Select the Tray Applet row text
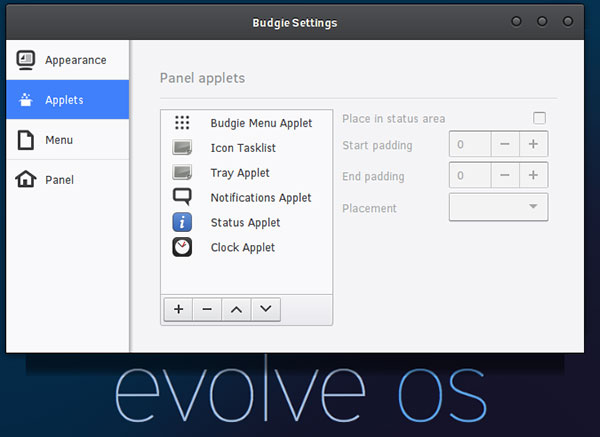The height and width of the screenshot is (437, 600). [240, 173]
